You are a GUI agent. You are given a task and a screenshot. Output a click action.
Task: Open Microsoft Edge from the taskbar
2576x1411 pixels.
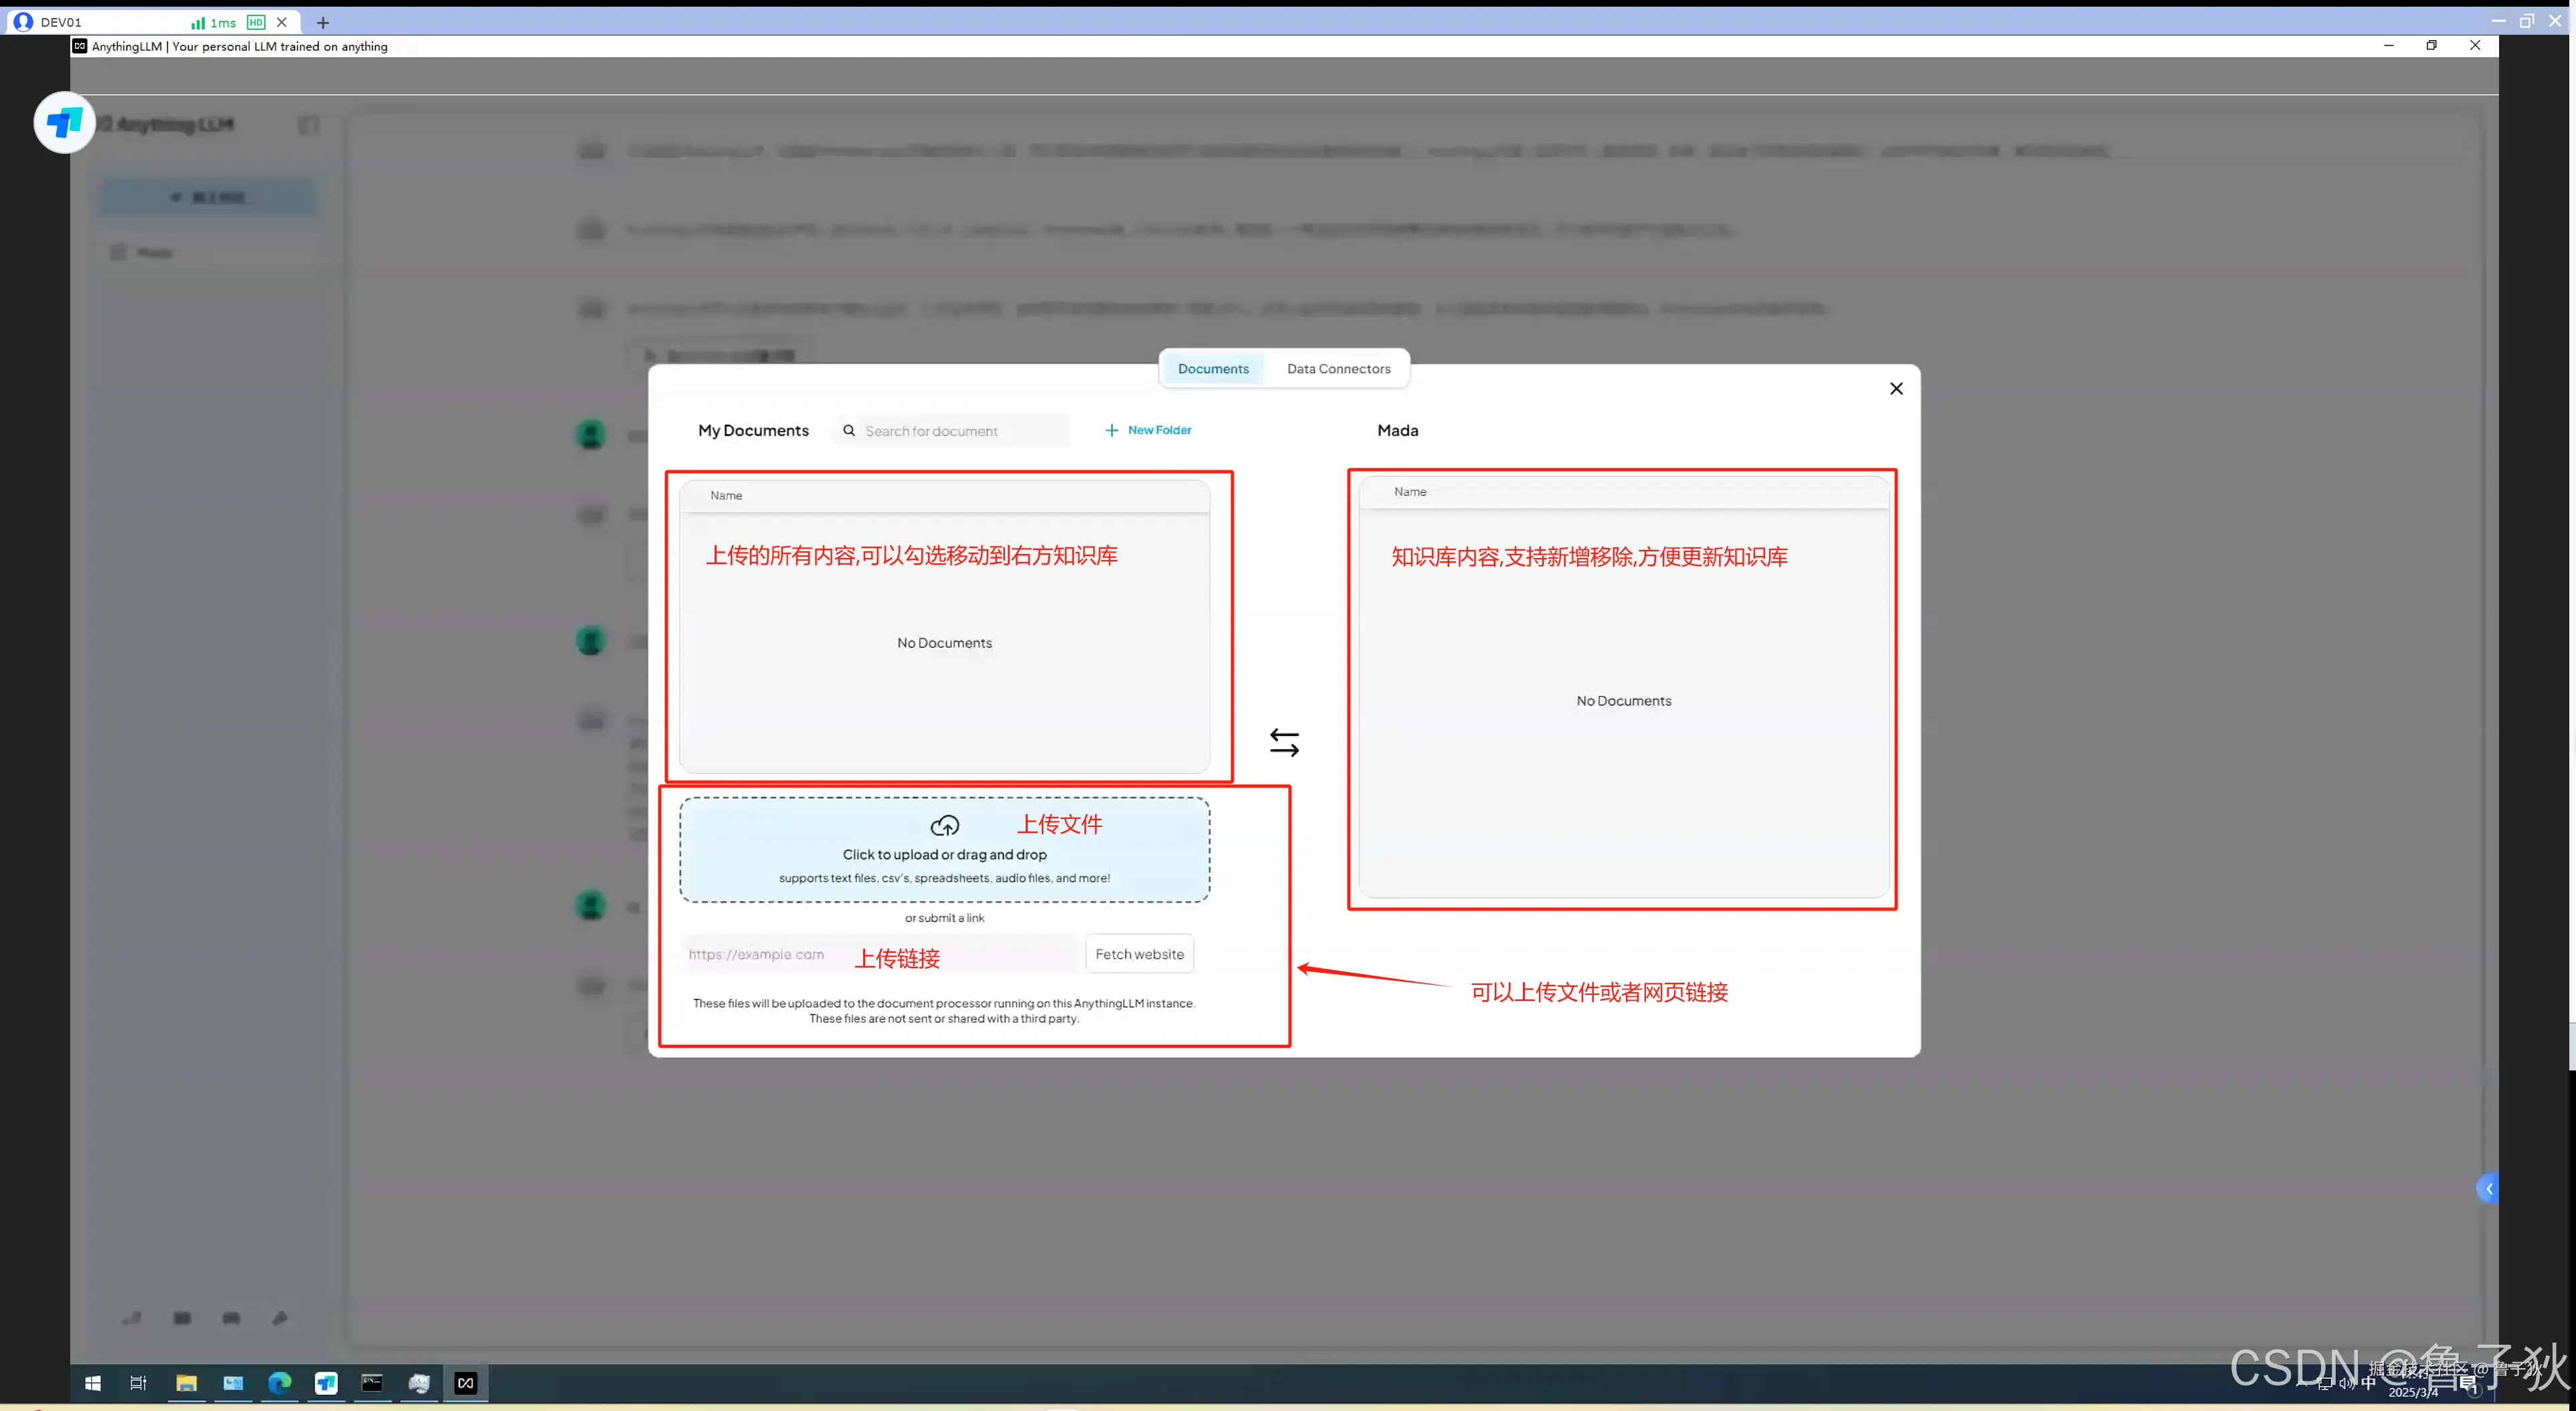click(x=279, y=1383)
